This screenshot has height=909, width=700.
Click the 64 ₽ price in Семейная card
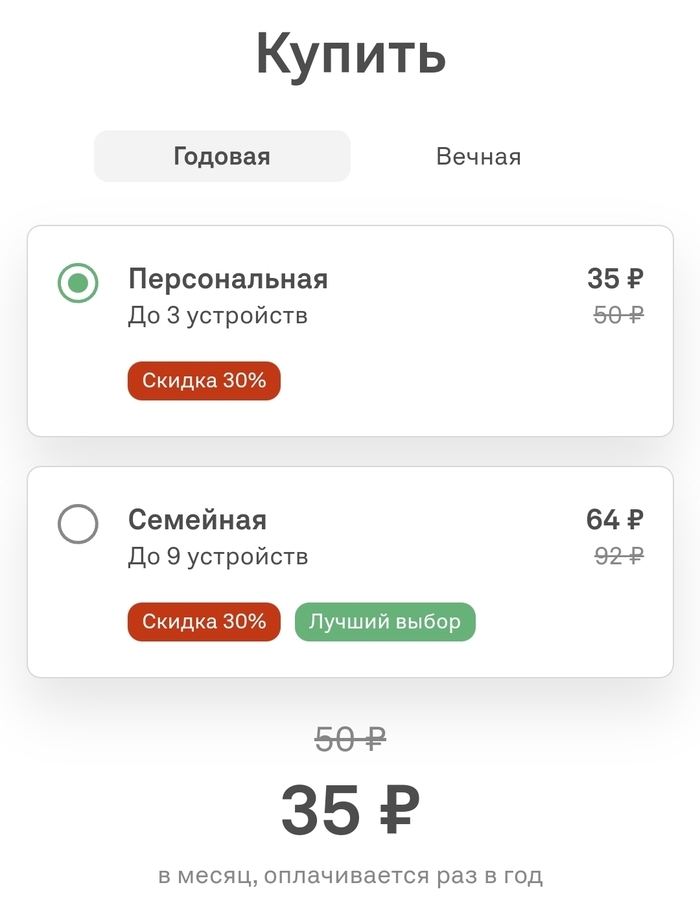614,520
